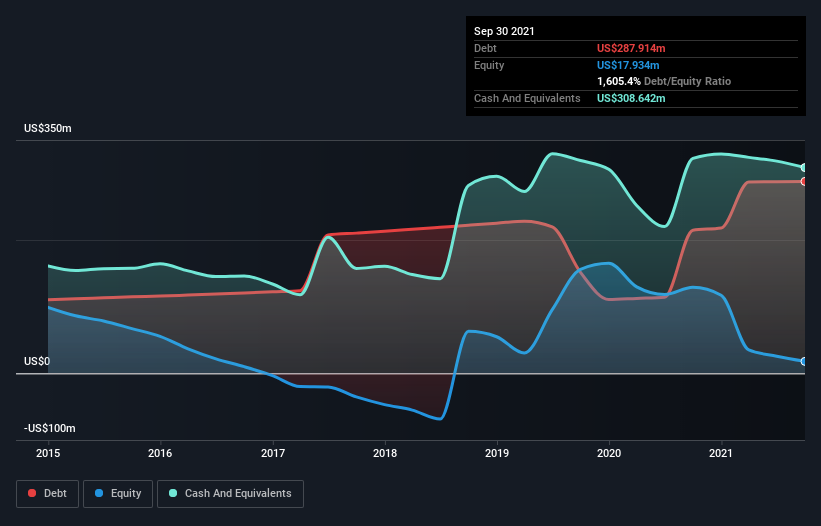
Task: Select the 2021 x-axis label
Action: click(x=721, y=453)
